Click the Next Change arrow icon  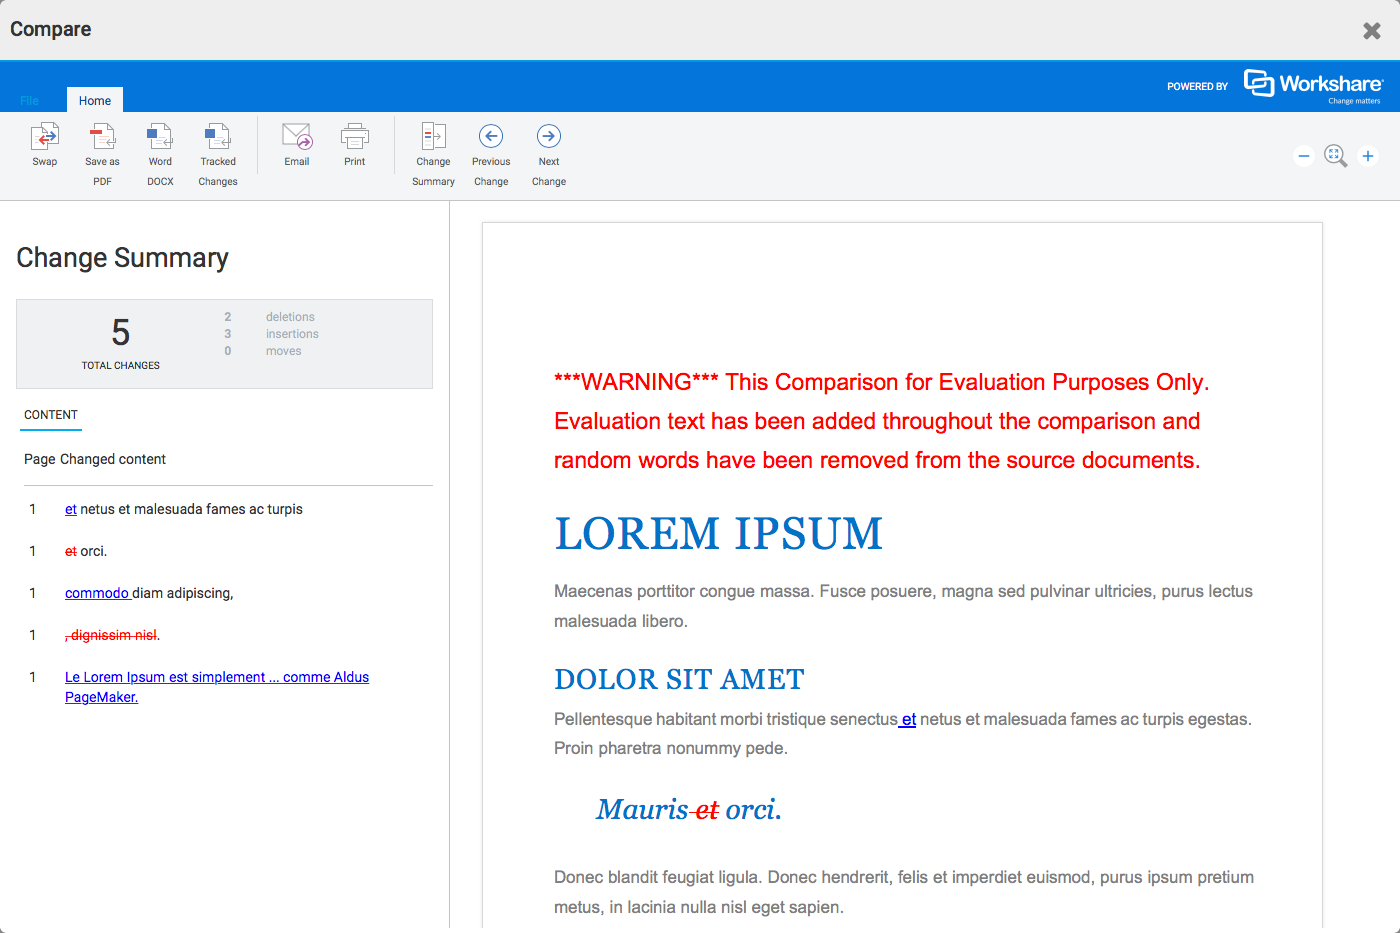548,136
